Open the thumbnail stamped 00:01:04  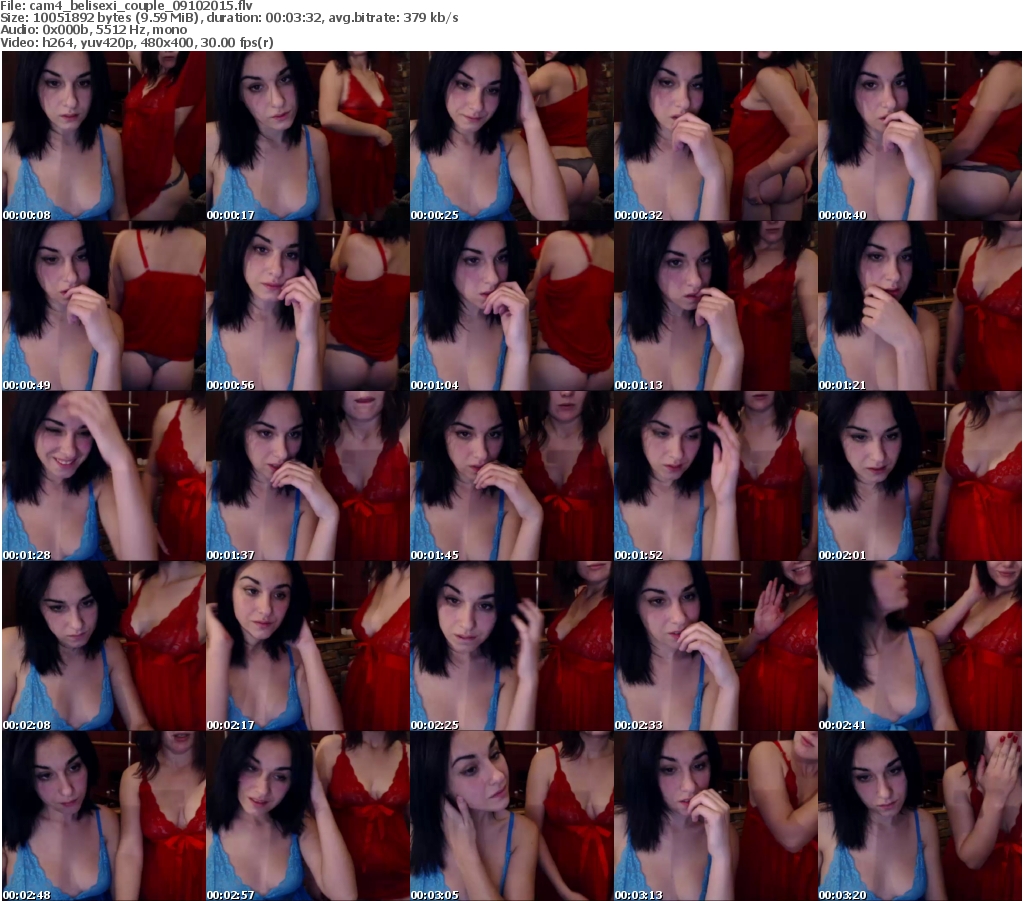(511, 306)
